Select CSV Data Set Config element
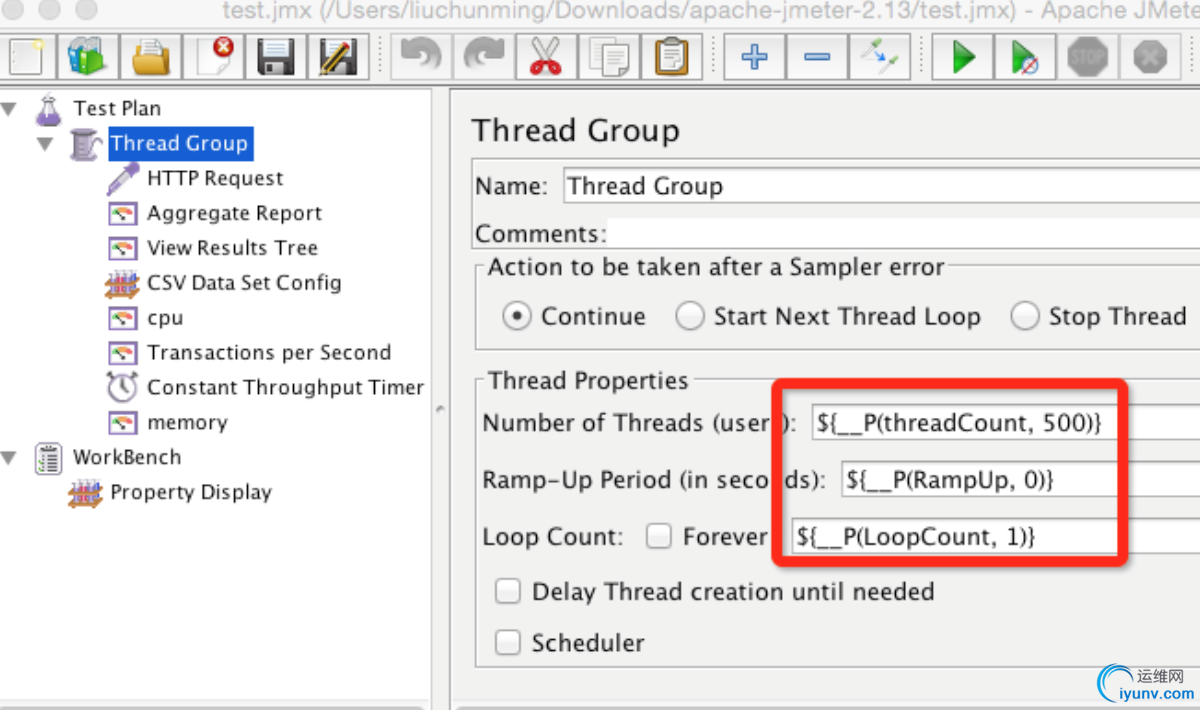The width and height of the screenshot is (1200, 710). (x=244, y=283)
